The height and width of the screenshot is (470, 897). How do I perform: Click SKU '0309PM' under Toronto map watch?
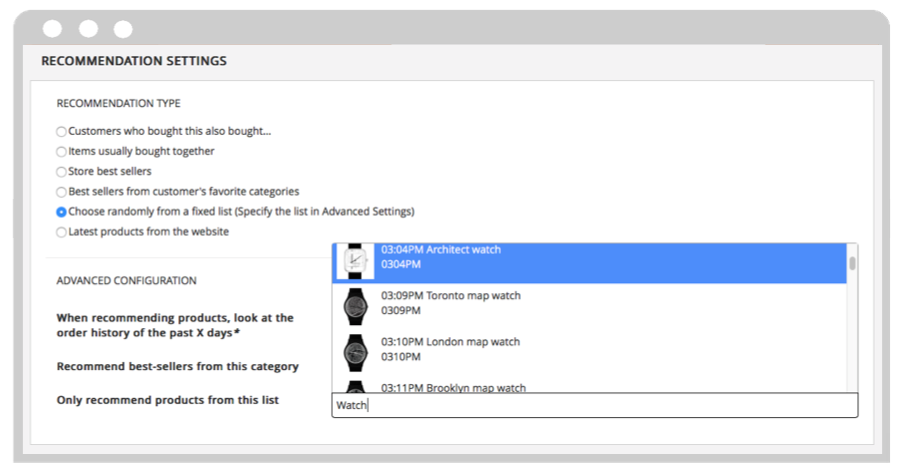pyautogui.click(x=401, y=310)
